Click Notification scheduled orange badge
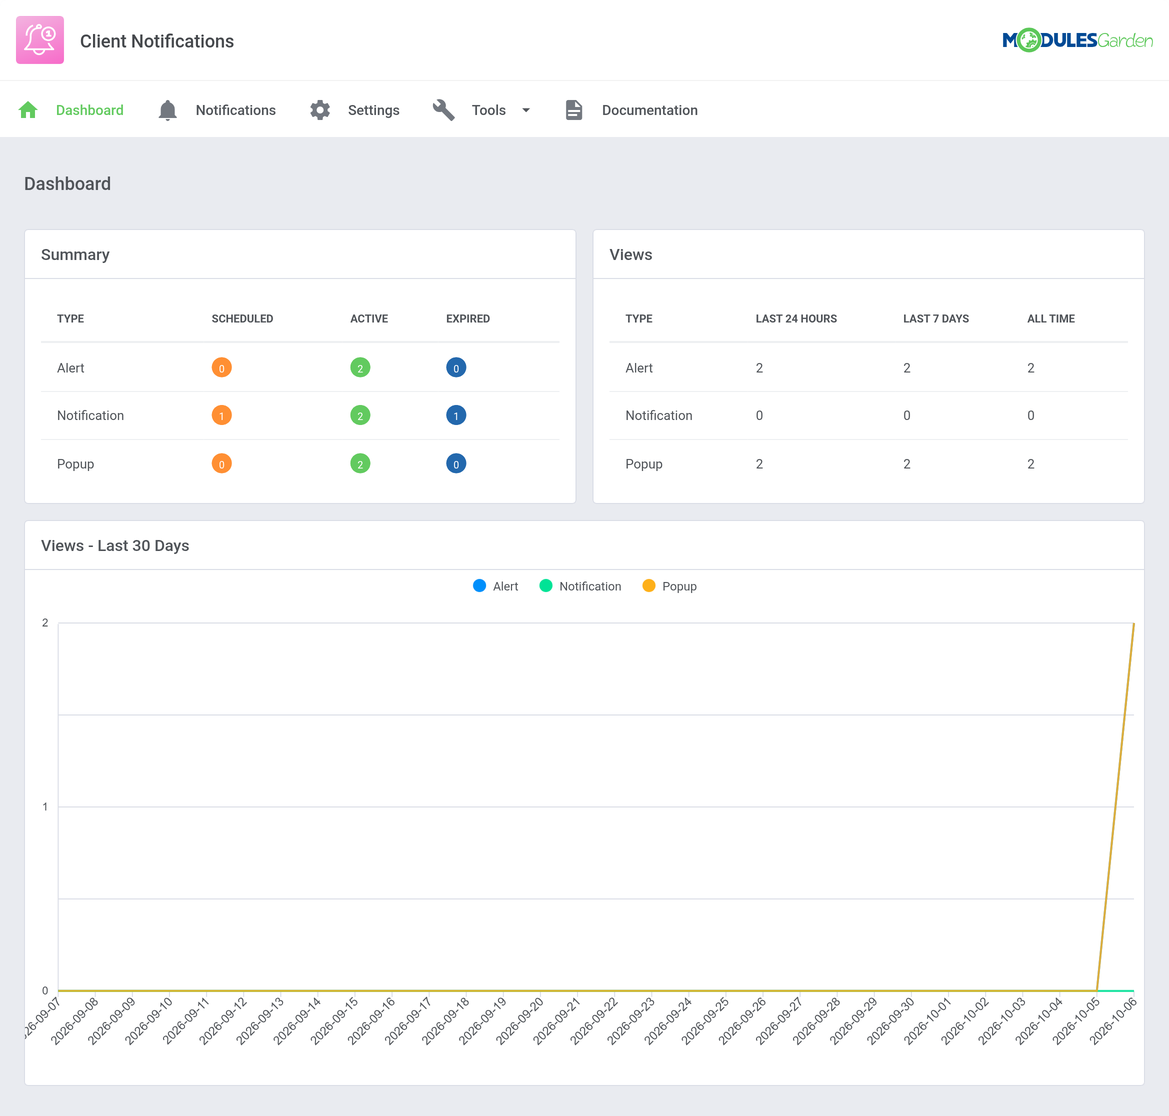 coord(221,415)
